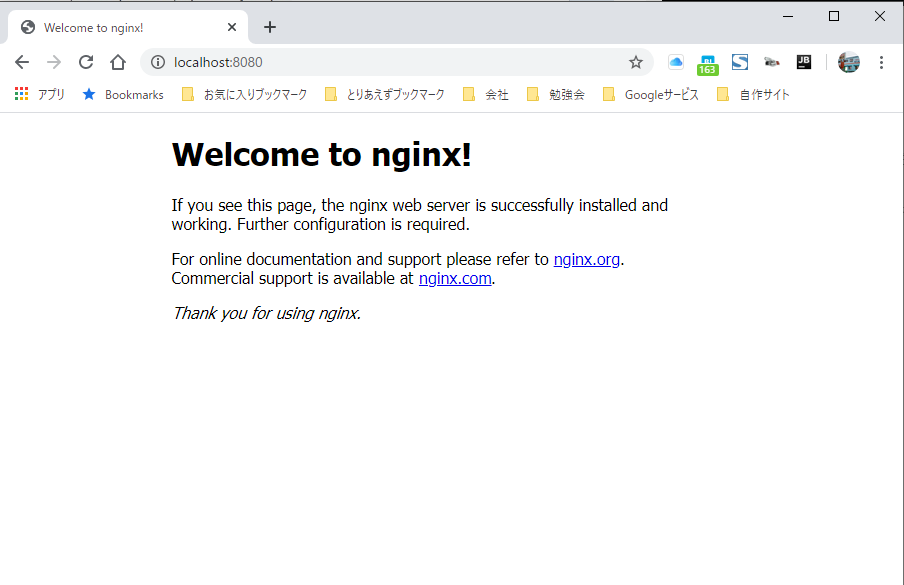Open the blue S extension icon
The width and height of the screenshot is (904, 585).
pos(740,62)
